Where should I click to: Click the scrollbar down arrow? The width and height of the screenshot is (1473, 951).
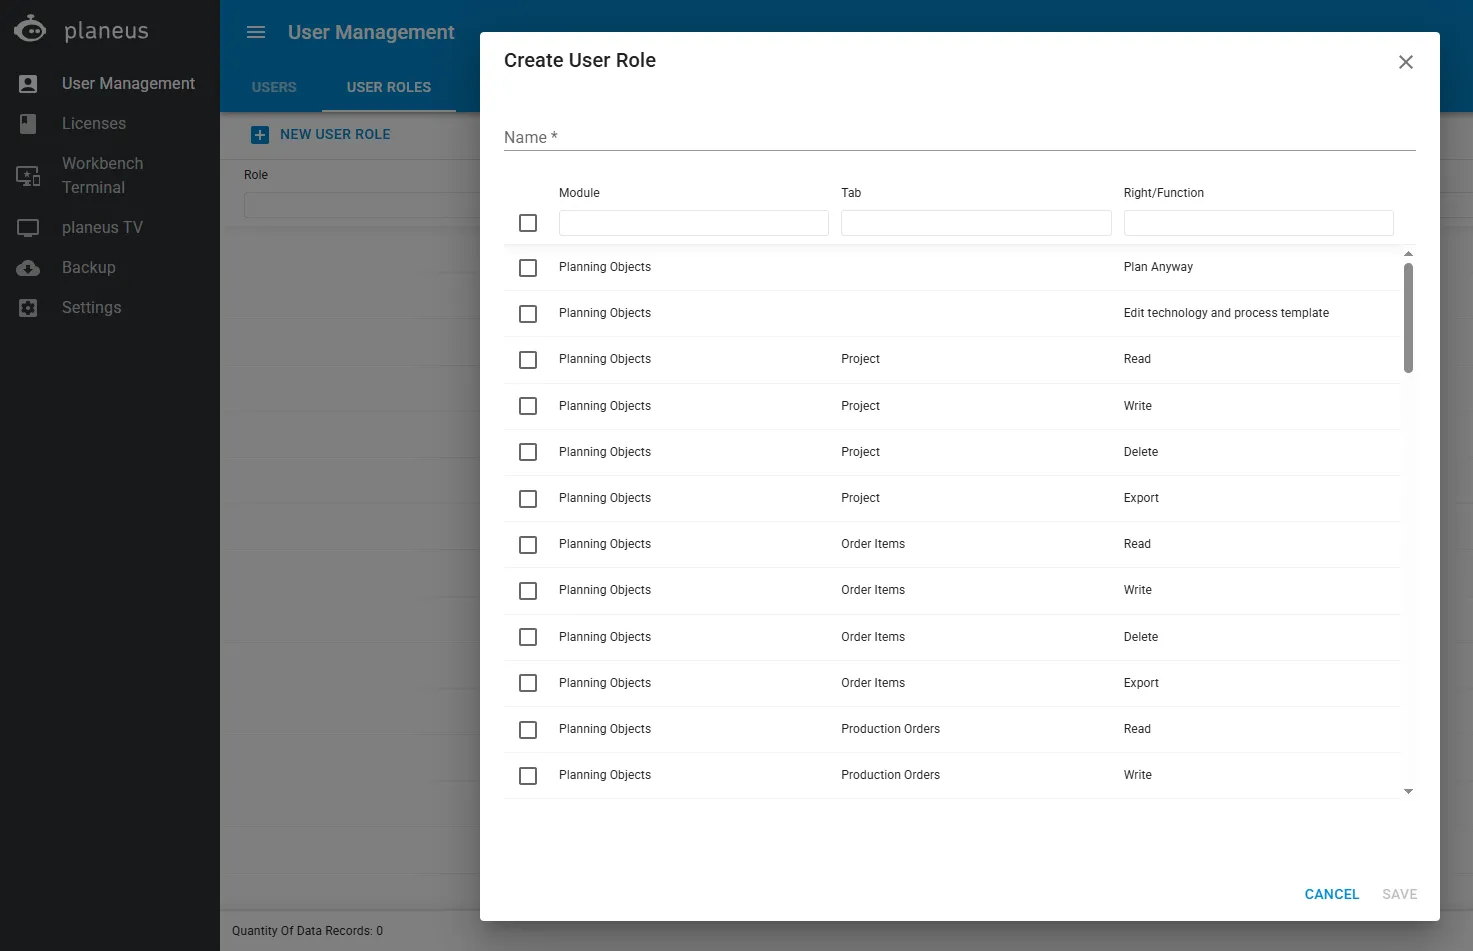(x=1408, y=792)
